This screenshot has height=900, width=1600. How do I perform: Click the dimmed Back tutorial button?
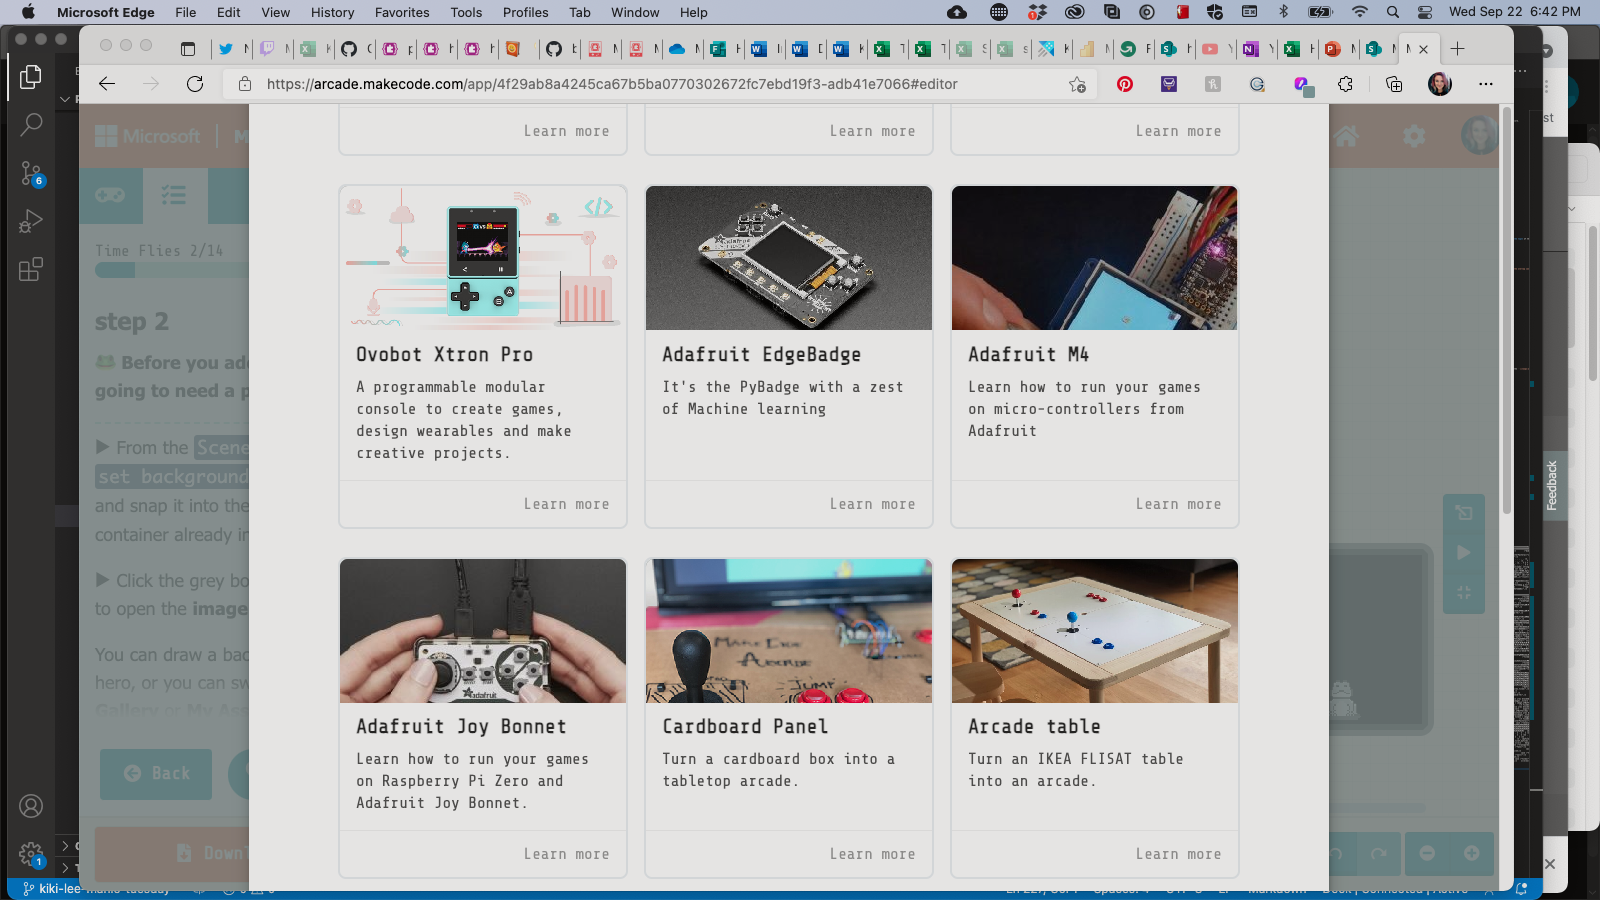[x=156, y=774]
